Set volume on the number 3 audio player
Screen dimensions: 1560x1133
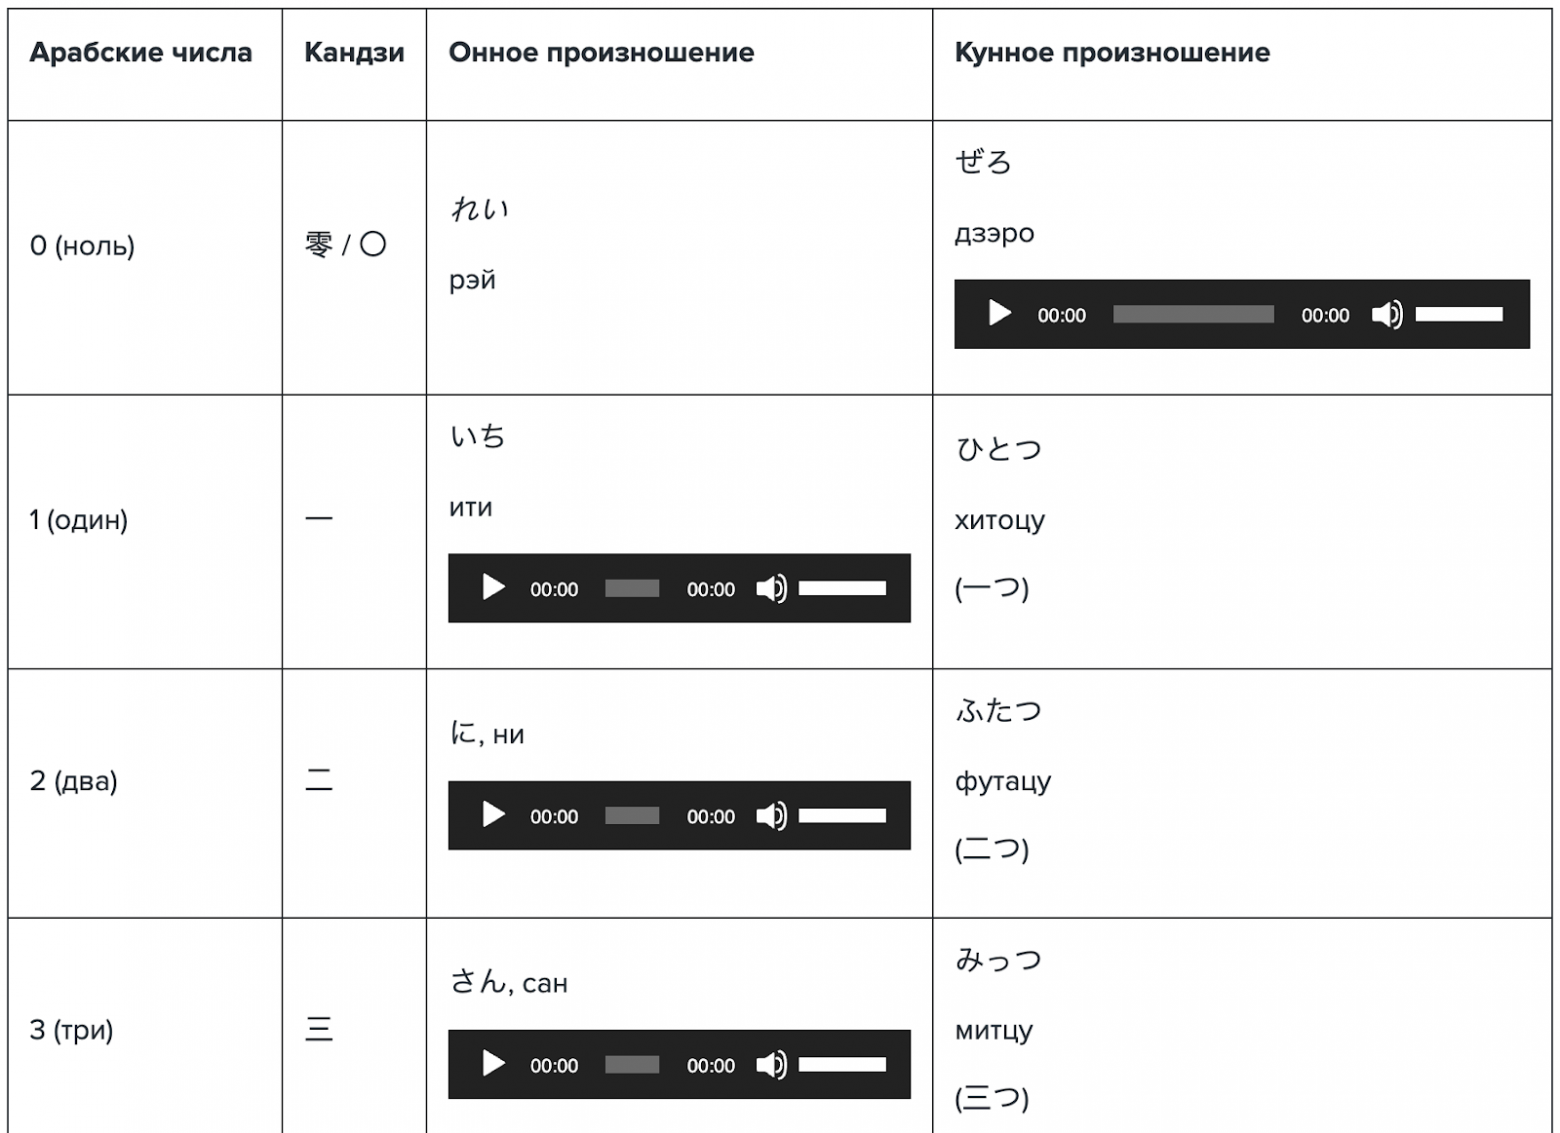click(x=845, y=1065)
